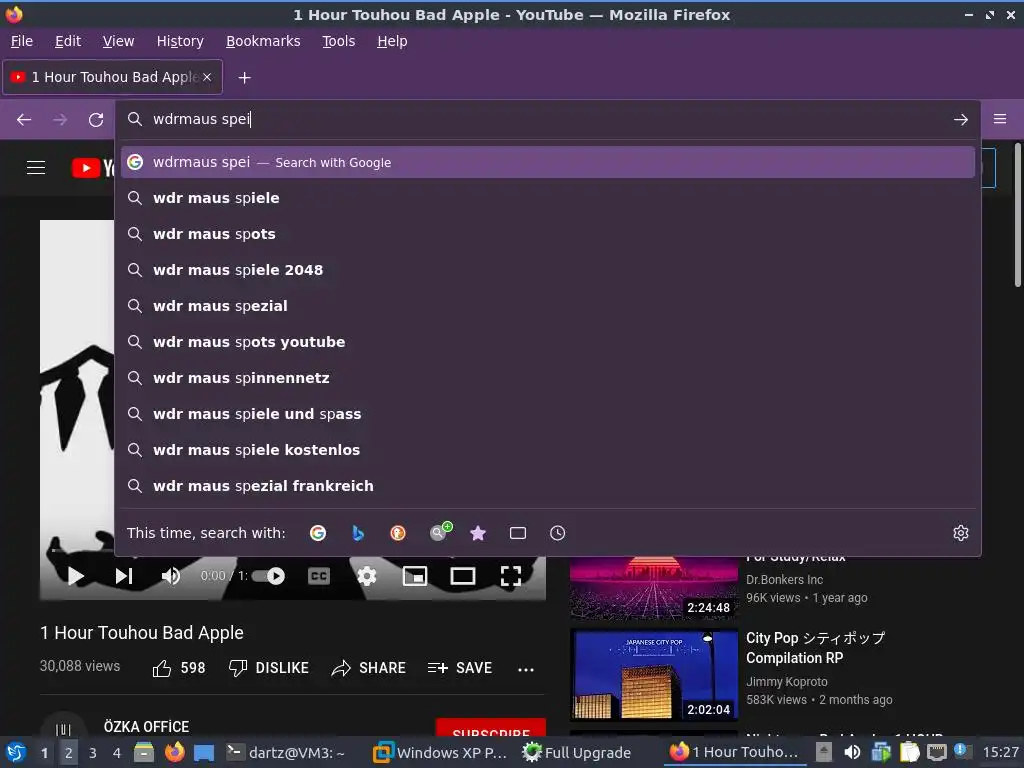This screenshot has height=768, width=1024.
Task: Choose suggestion 'wdr maus spezial'
Action: click(x=548, y=306)
